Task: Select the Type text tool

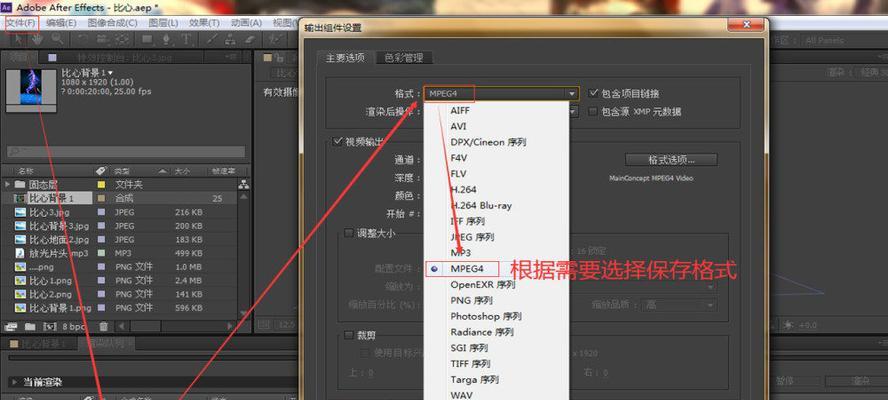Action: pos(186,39)
